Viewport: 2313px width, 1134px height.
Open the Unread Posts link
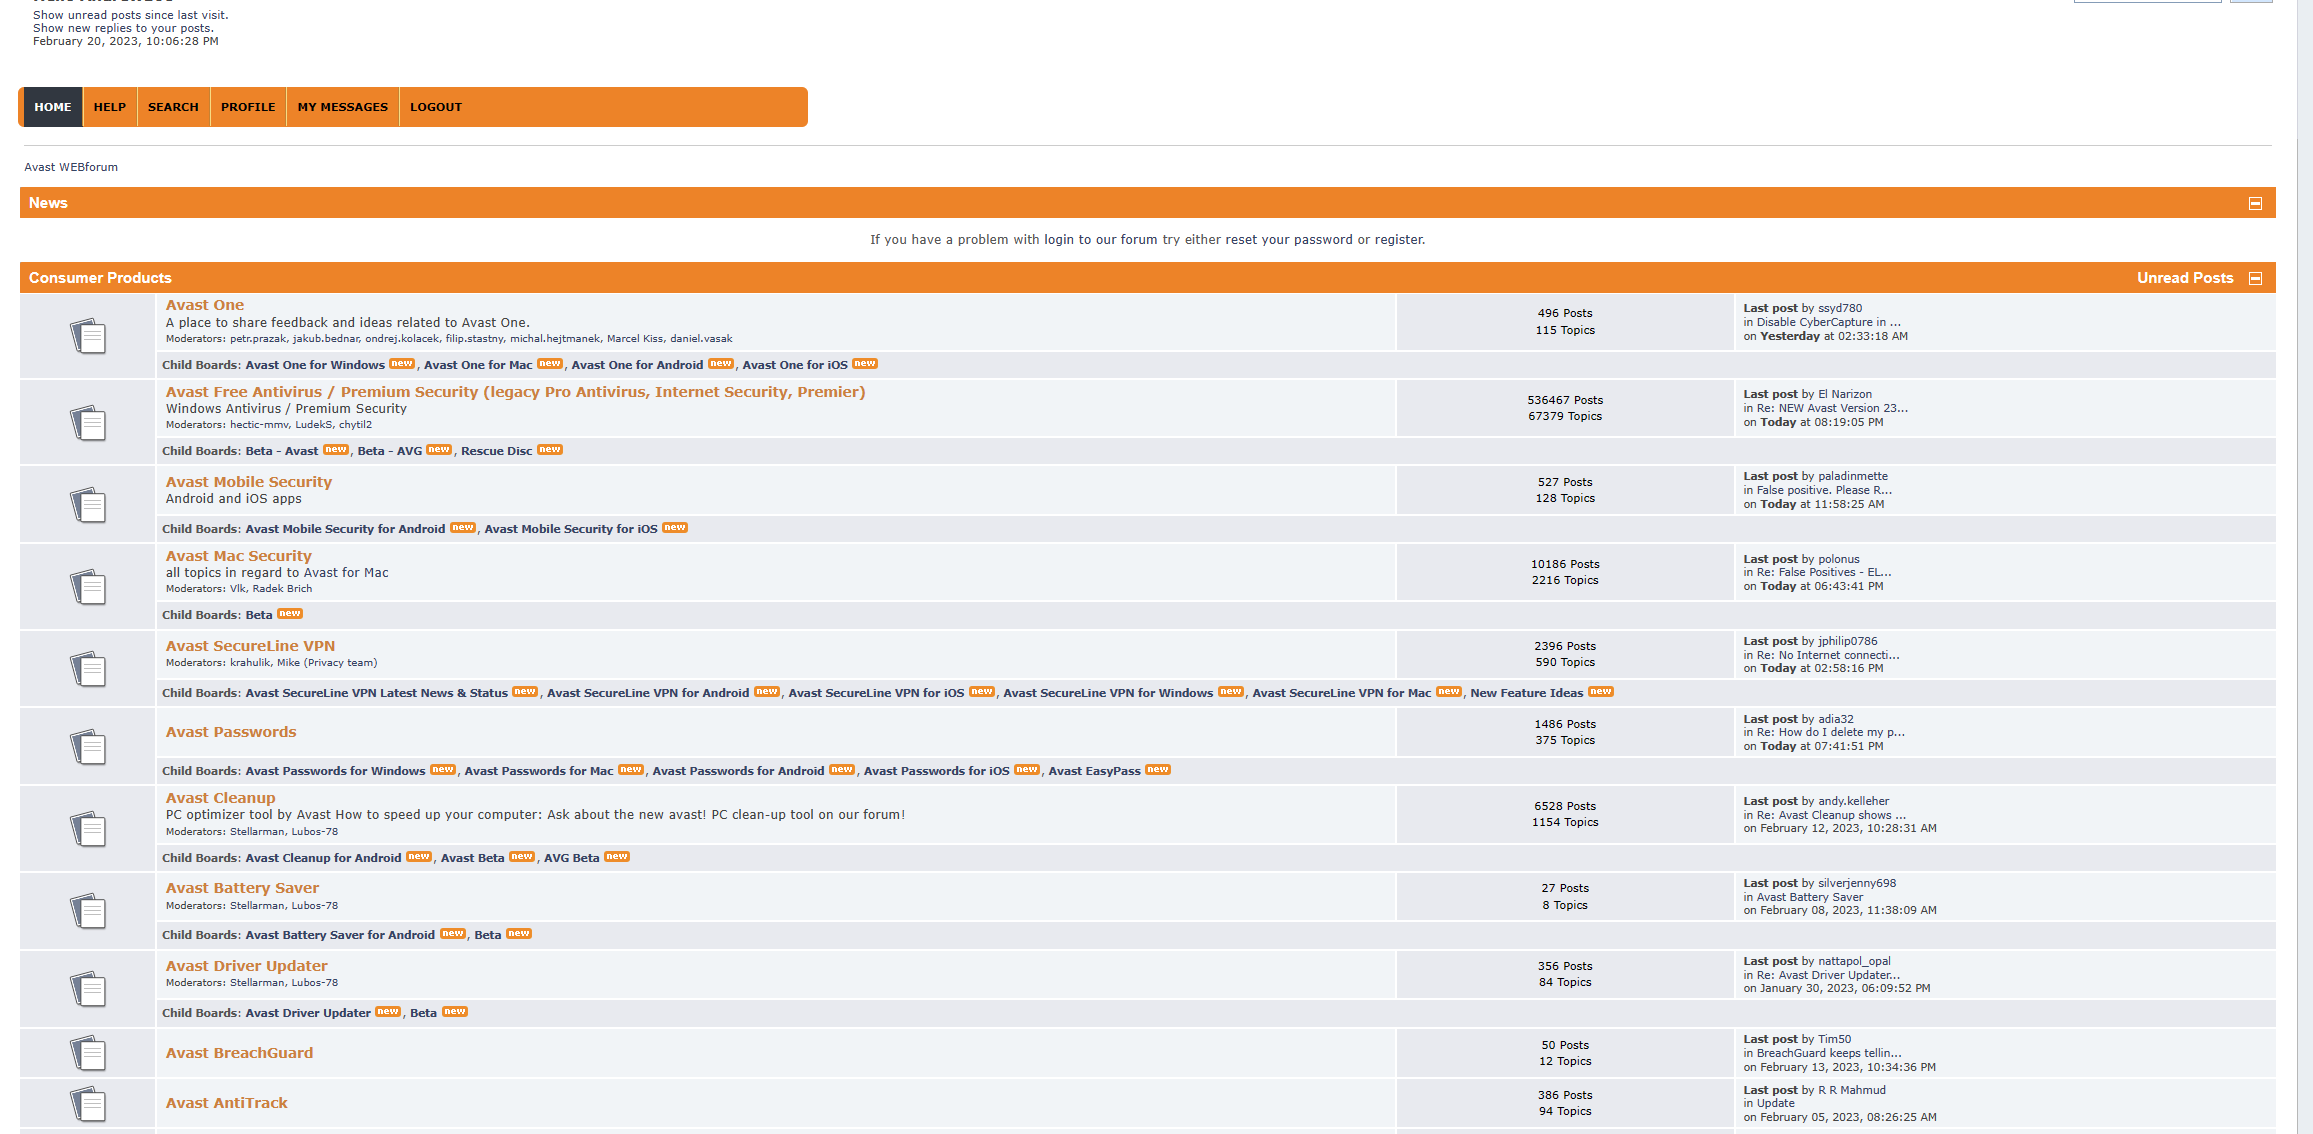[x=2185, y=278]
